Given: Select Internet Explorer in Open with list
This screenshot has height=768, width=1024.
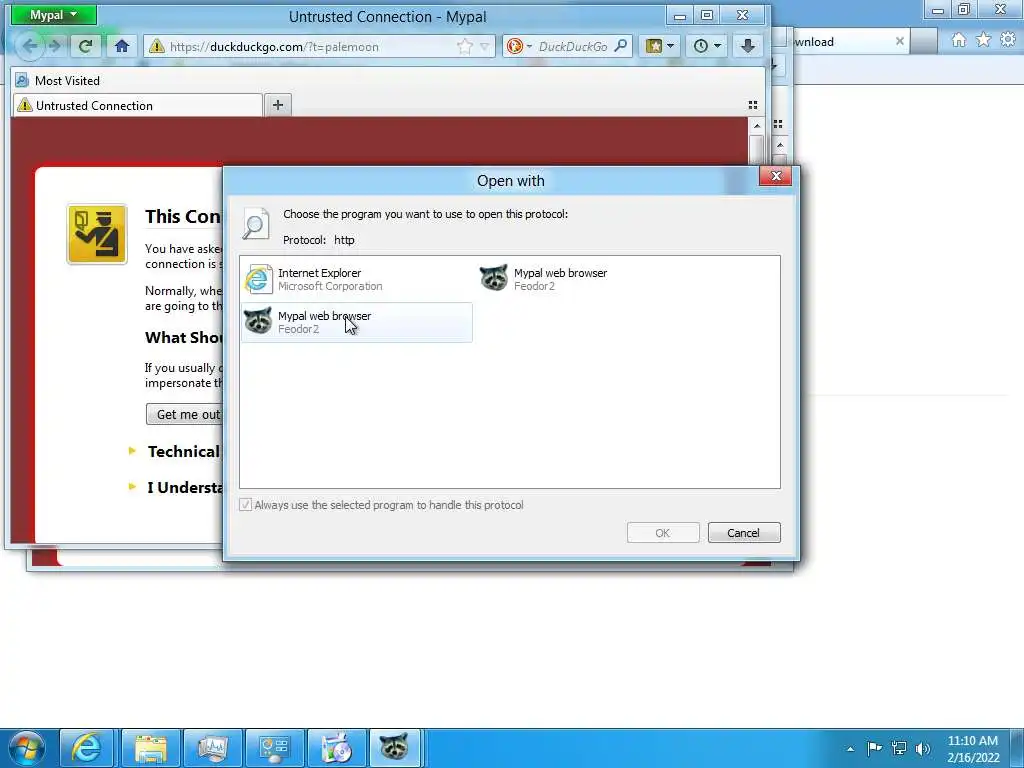Looking at the screenshot, I should click(x=357, y=280).
